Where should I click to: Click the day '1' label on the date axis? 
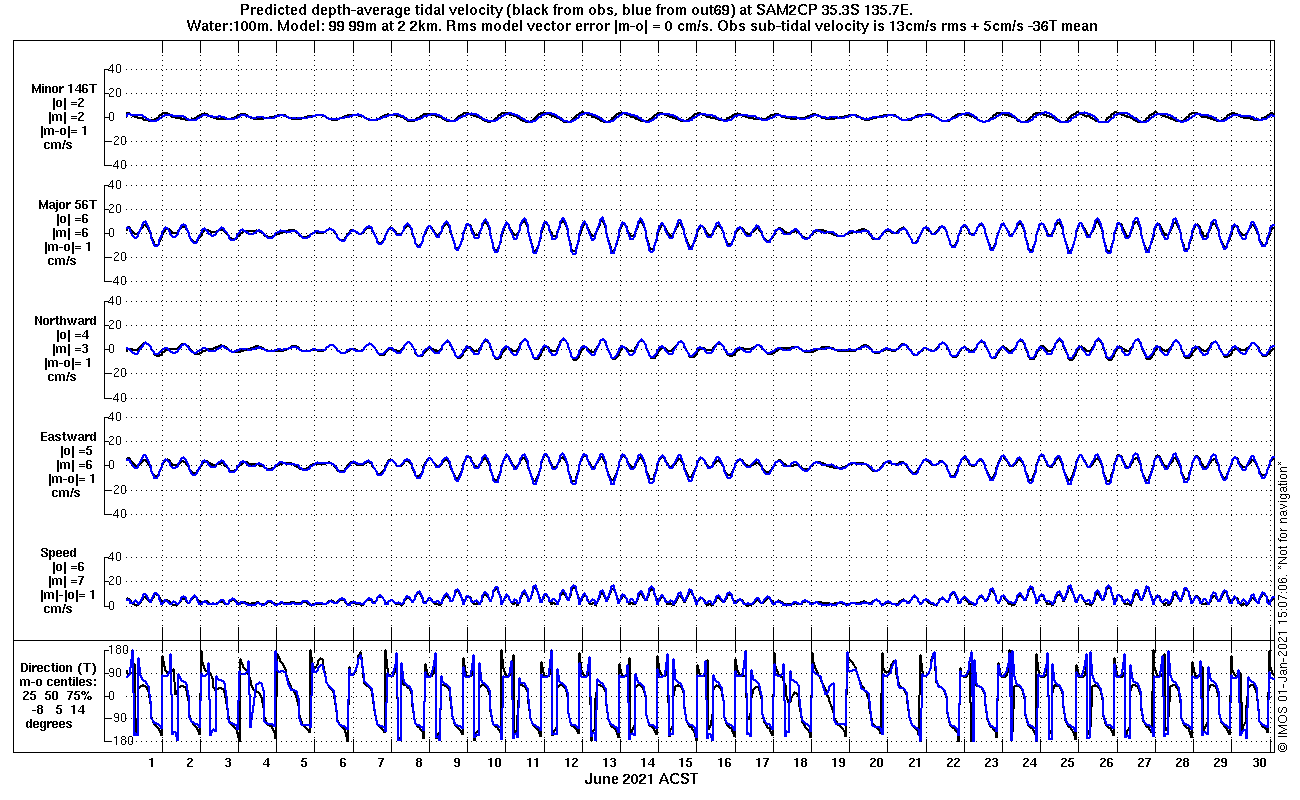click(x=151, y=762)
